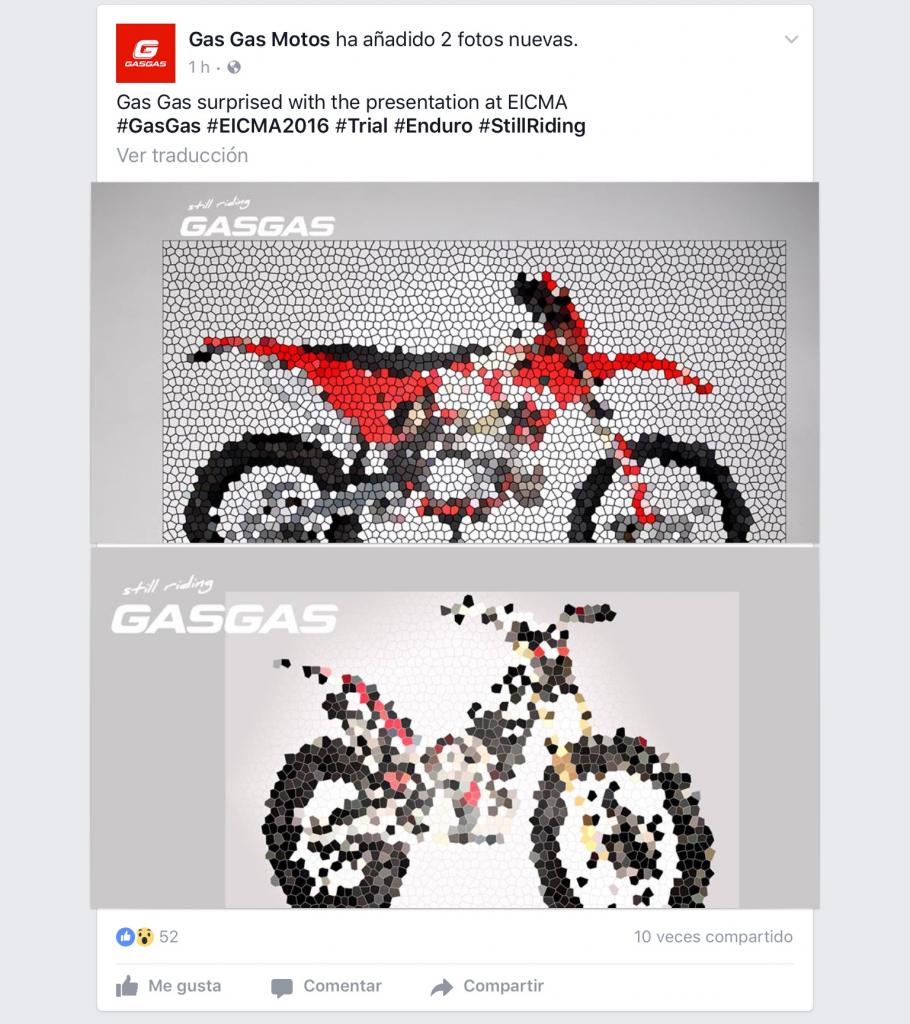This screenshot has height=1024, width=910.
Task: Click the Compartir arrow button
Action: click(x=487, y=986)
